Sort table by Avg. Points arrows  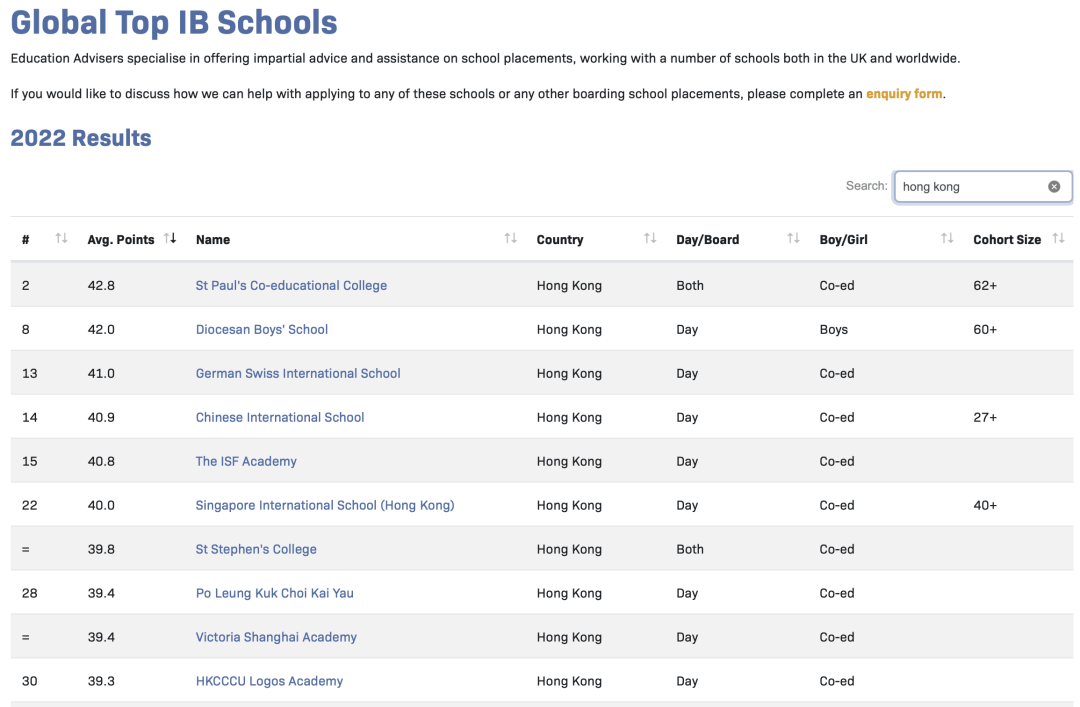[x=170, y=239]
